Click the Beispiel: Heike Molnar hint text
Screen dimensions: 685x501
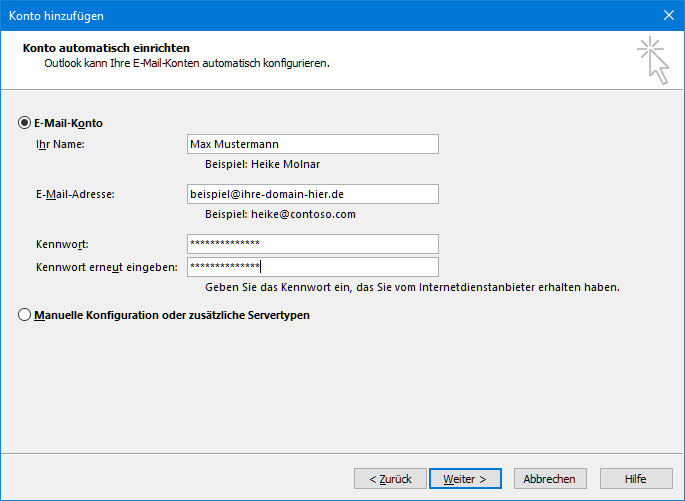pyautogui.click(x=262, y=164)
